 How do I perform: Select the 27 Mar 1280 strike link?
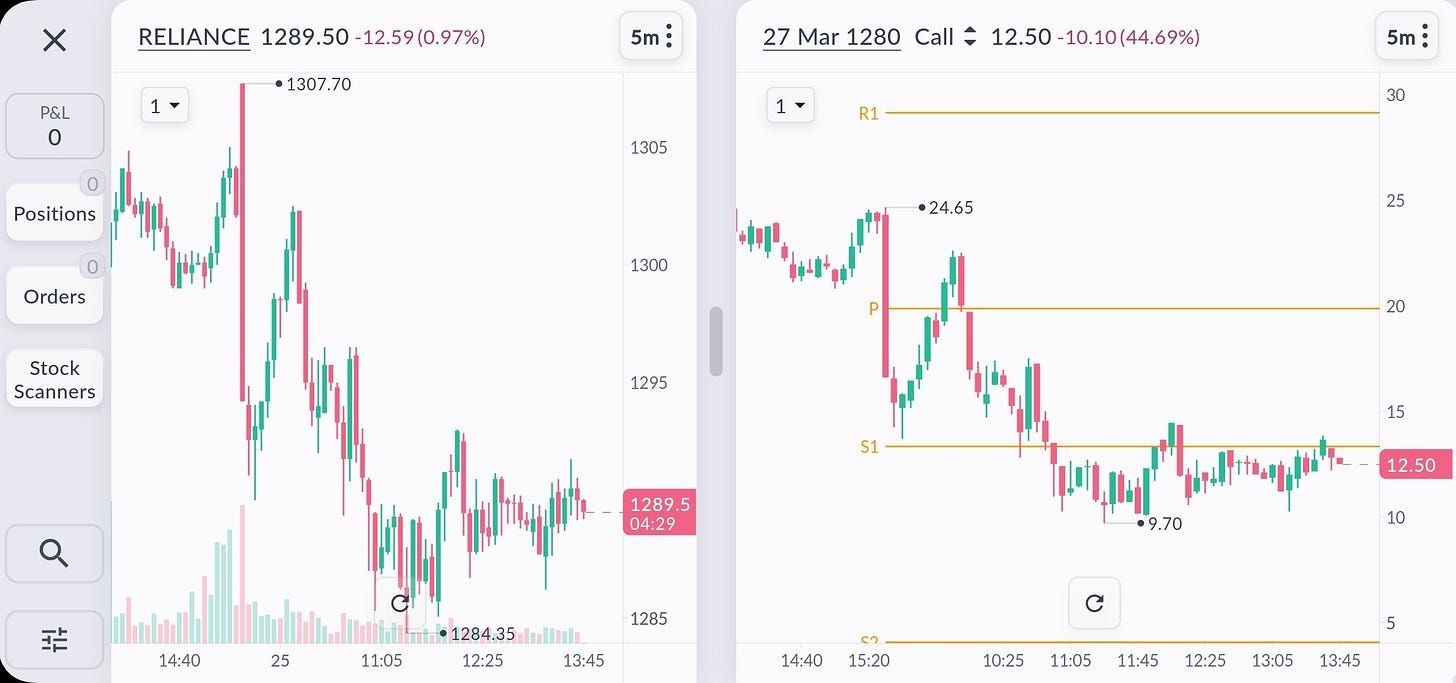point(831,38)
